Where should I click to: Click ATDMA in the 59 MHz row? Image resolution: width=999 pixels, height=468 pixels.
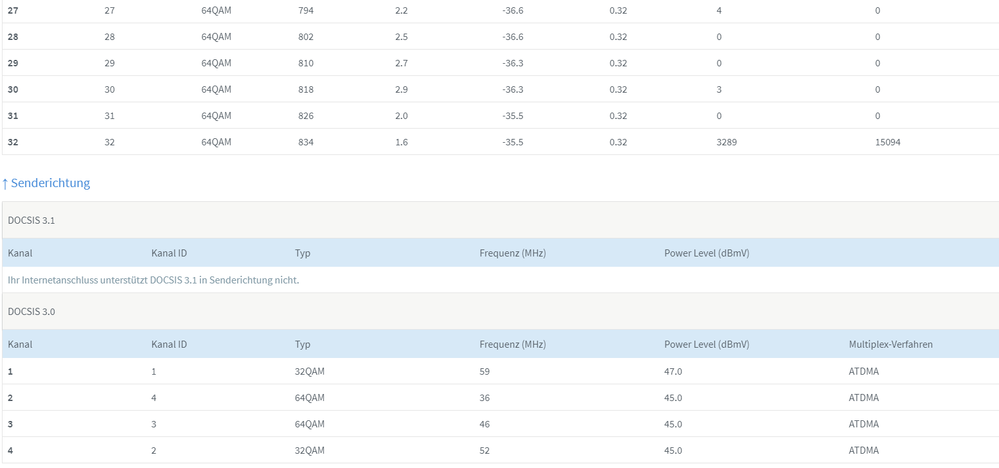864,372
